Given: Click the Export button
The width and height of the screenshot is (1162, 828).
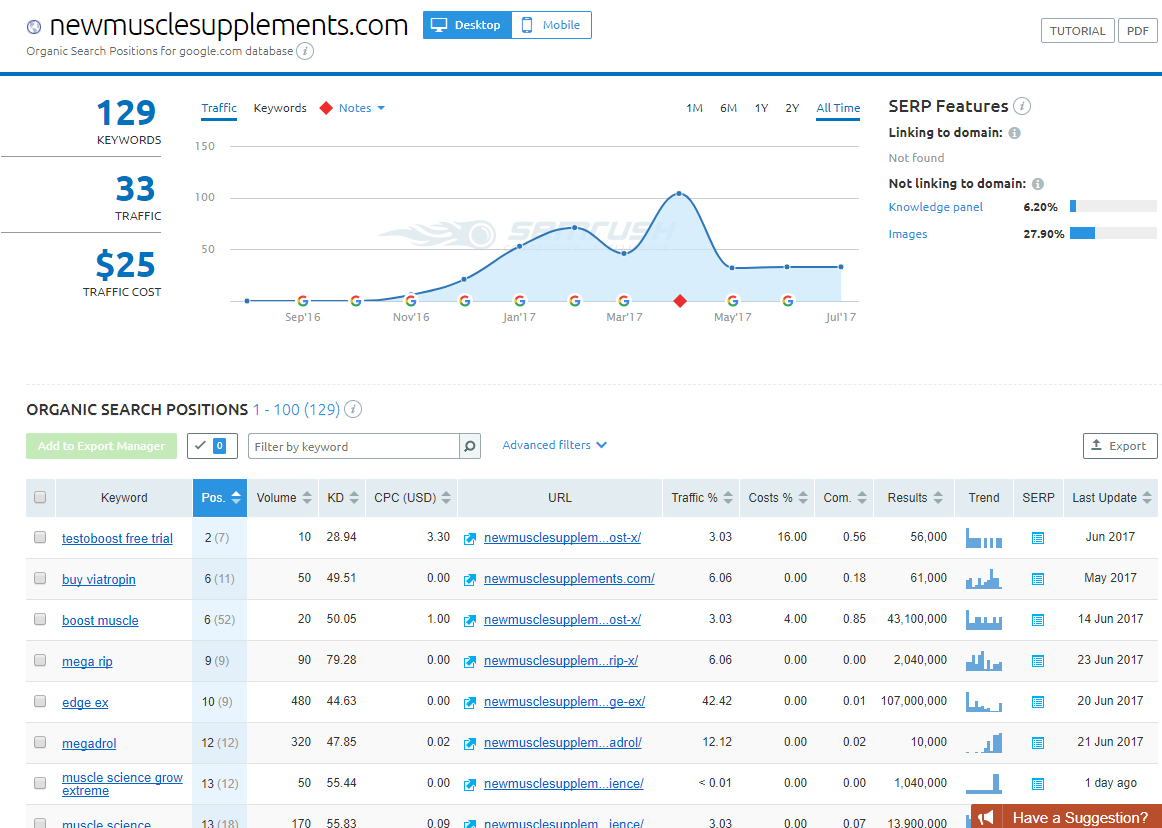Looking at the screenshot, I should click(1120, 446).
